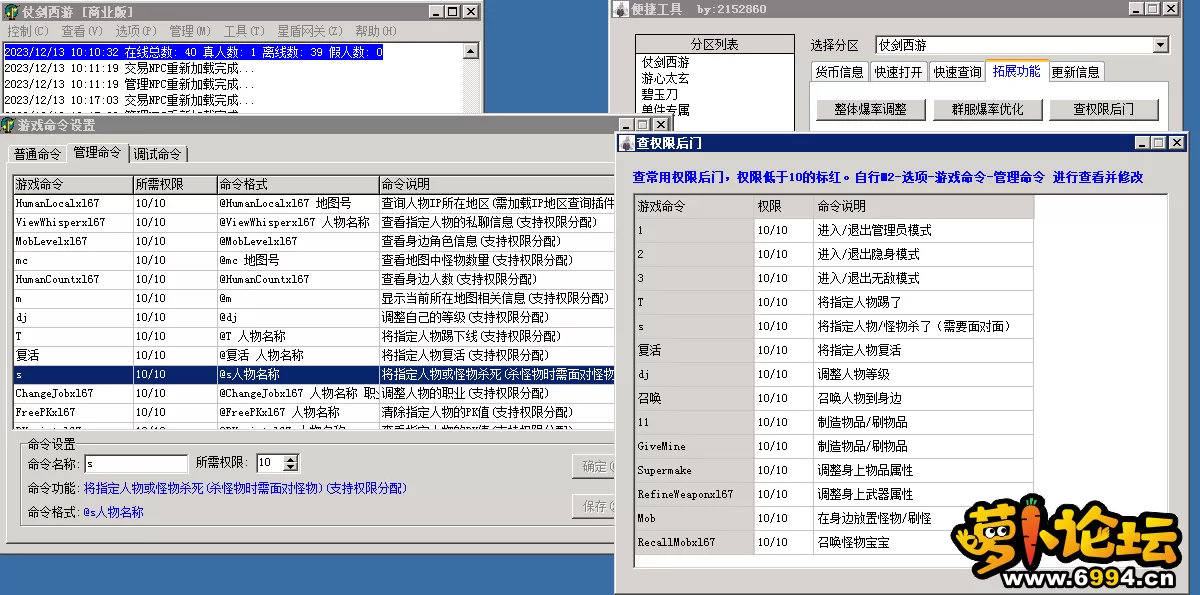Select '进入/退出隐身模式' row
Screen dimensions: 1200x595
tap(834, 254)
